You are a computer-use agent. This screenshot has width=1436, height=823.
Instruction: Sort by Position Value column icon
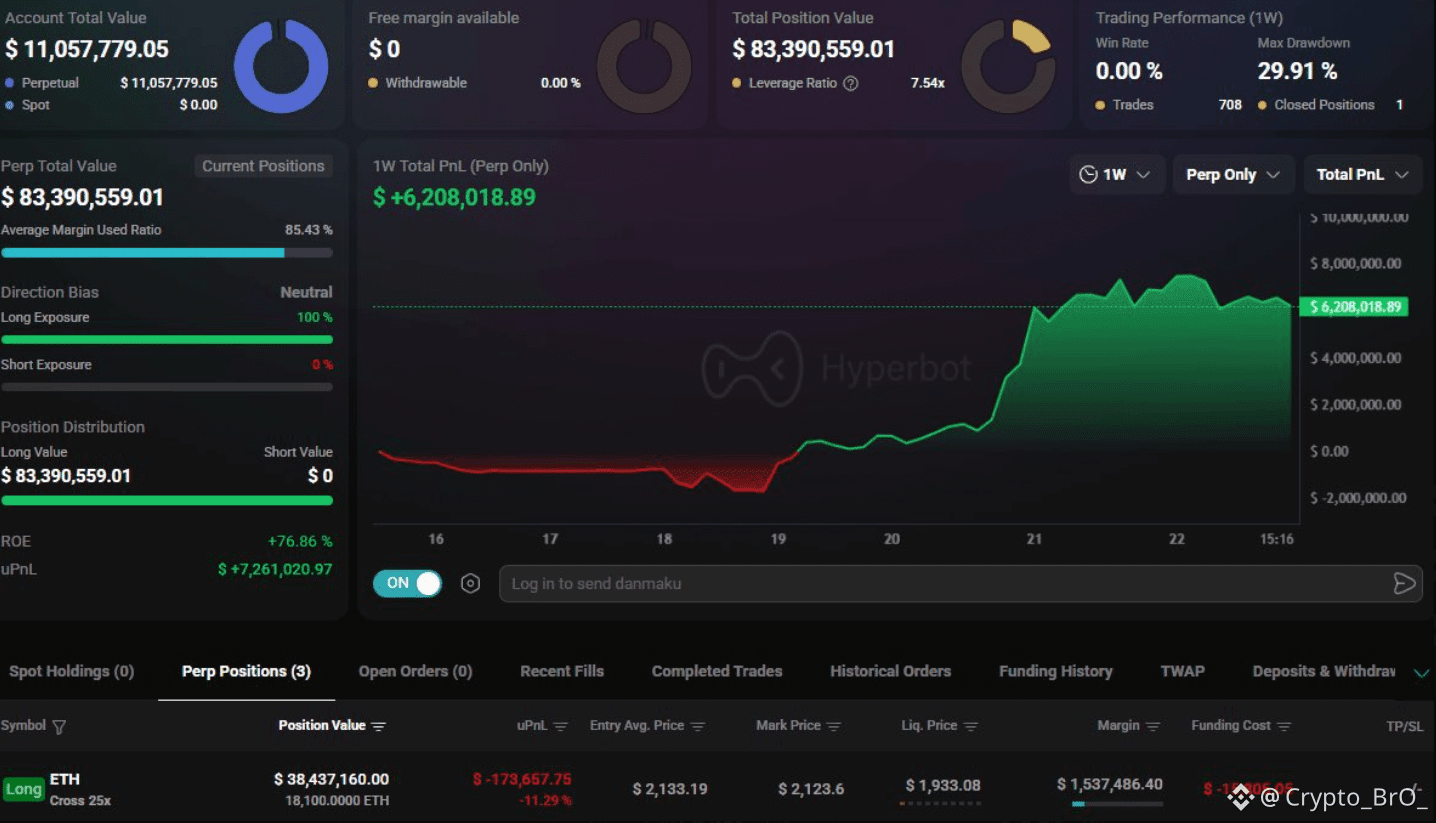[x=378, y=726]
